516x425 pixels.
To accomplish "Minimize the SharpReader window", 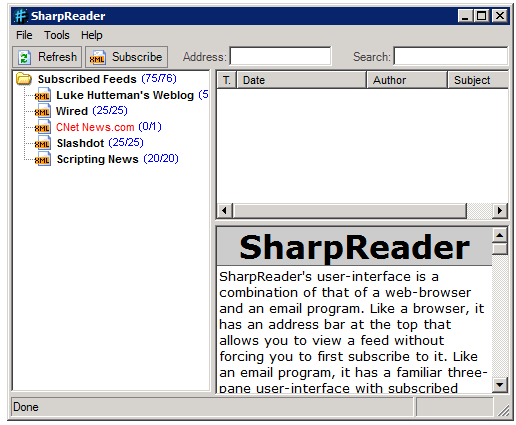I will tap(465, 16).
